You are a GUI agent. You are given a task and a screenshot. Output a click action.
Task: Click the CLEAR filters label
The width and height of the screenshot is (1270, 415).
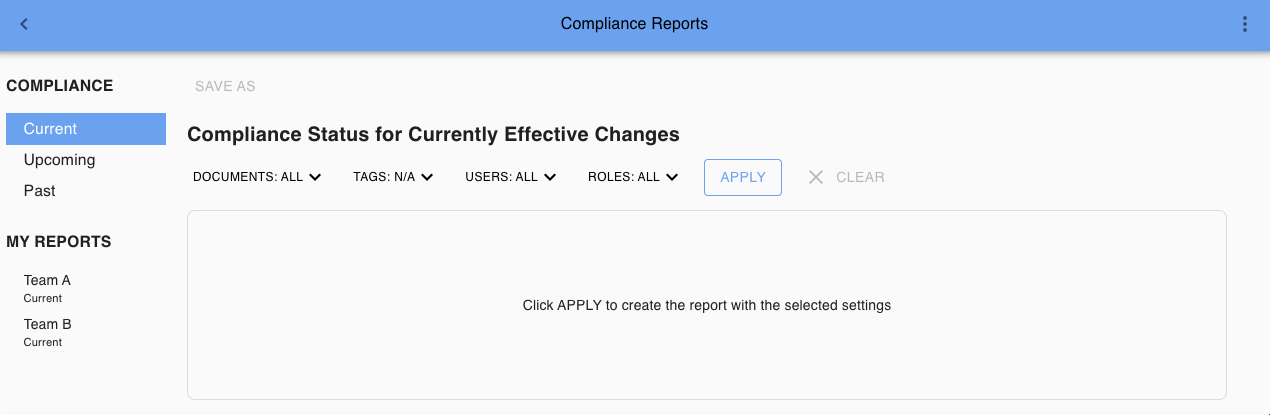tap(860, 177)
